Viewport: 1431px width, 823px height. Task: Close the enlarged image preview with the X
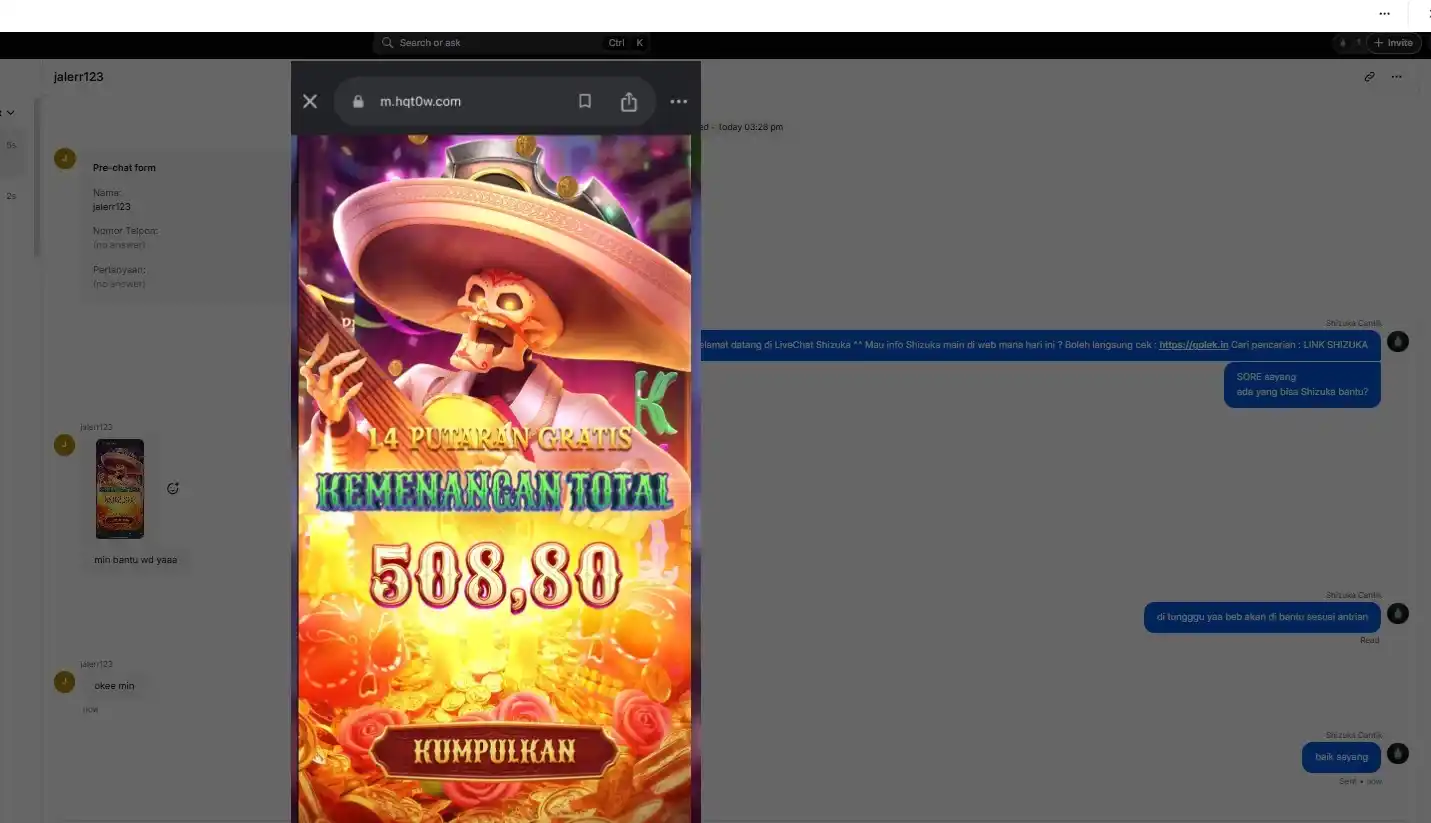click(310, 101)
